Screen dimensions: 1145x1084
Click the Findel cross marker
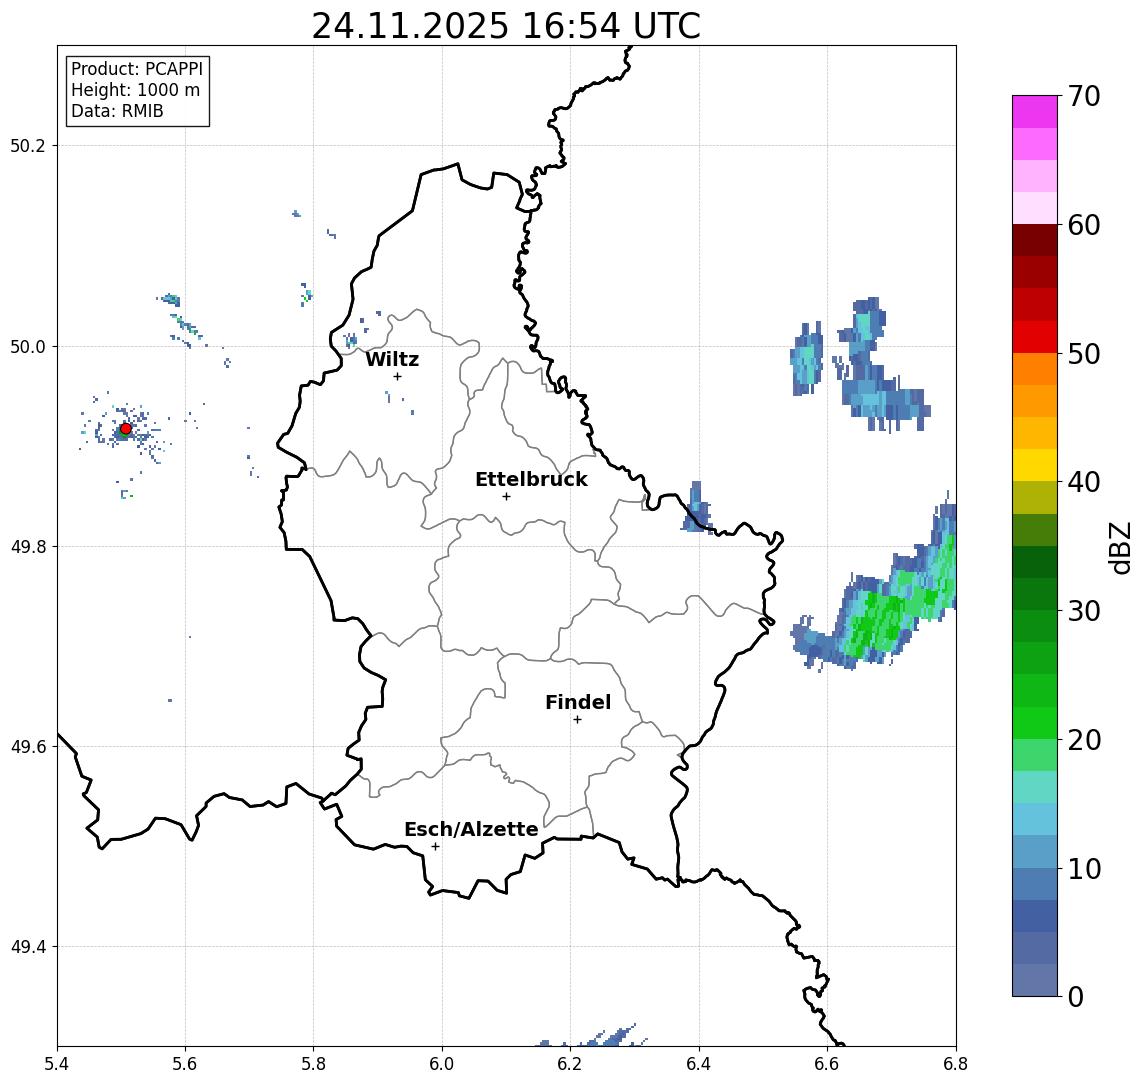coord(577,720)
